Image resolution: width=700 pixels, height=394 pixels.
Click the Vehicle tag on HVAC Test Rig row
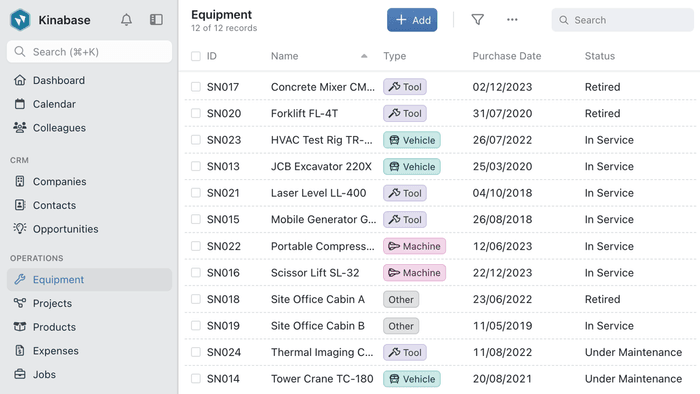pyautogui.click(x=412, y=140)
